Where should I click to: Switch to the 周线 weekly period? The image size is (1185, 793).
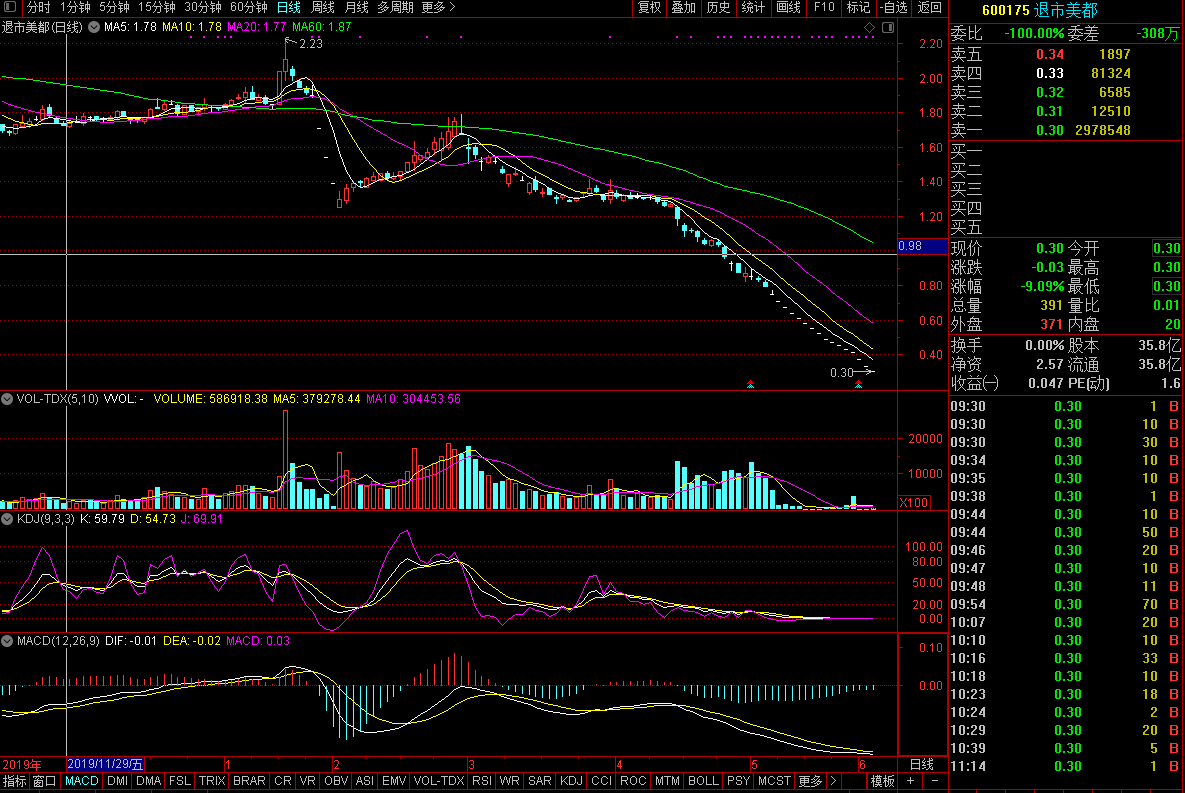(x=322, y=7)
